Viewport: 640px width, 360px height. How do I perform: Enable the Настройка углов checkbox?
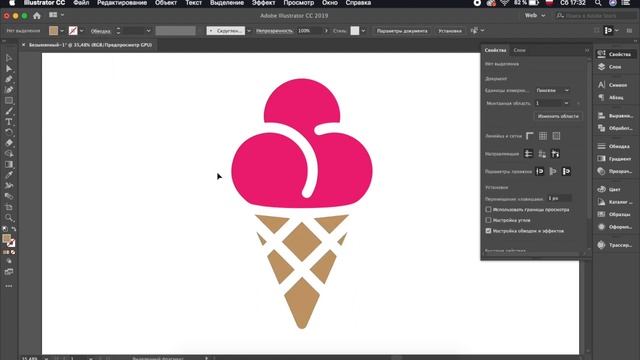[x=488, y=220]
